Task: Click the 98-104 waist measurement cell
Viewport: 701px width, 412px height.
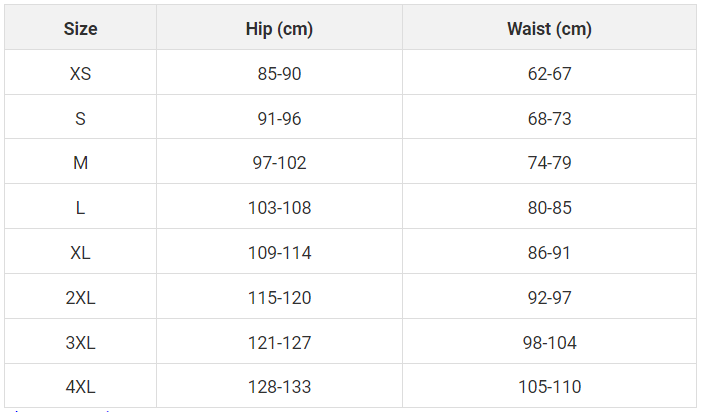Action: (549, 341)
